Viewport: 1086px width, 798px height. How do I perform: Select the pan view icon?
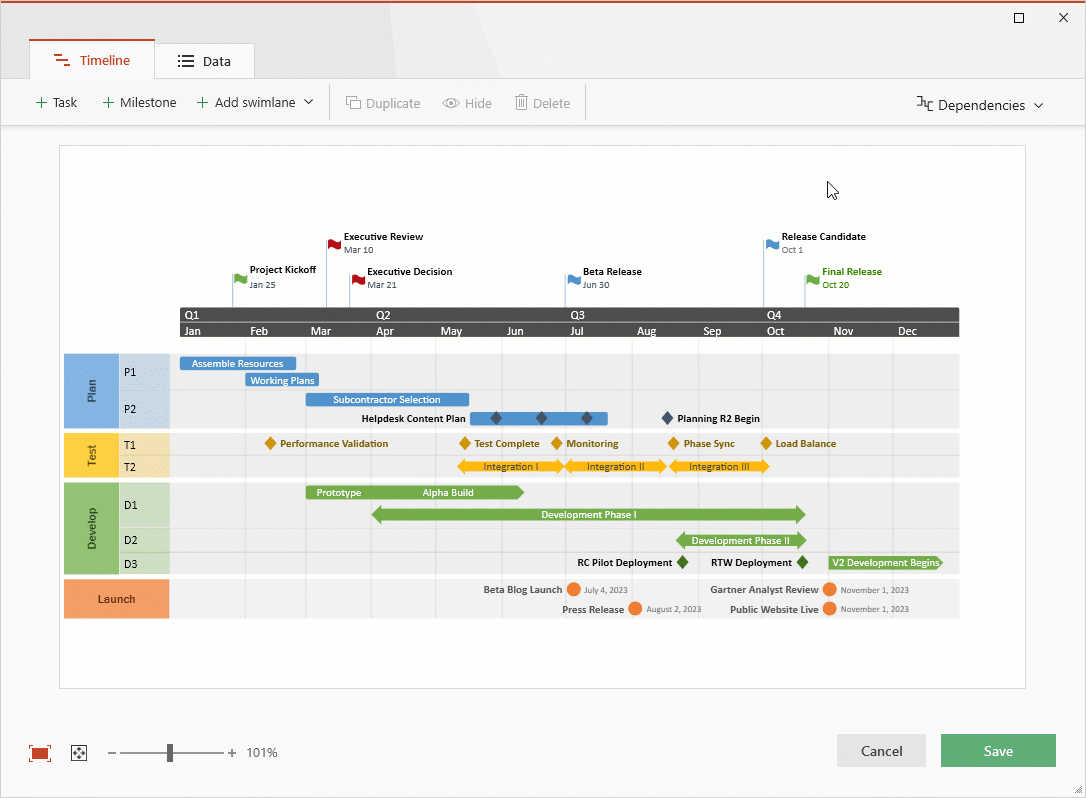78,752
